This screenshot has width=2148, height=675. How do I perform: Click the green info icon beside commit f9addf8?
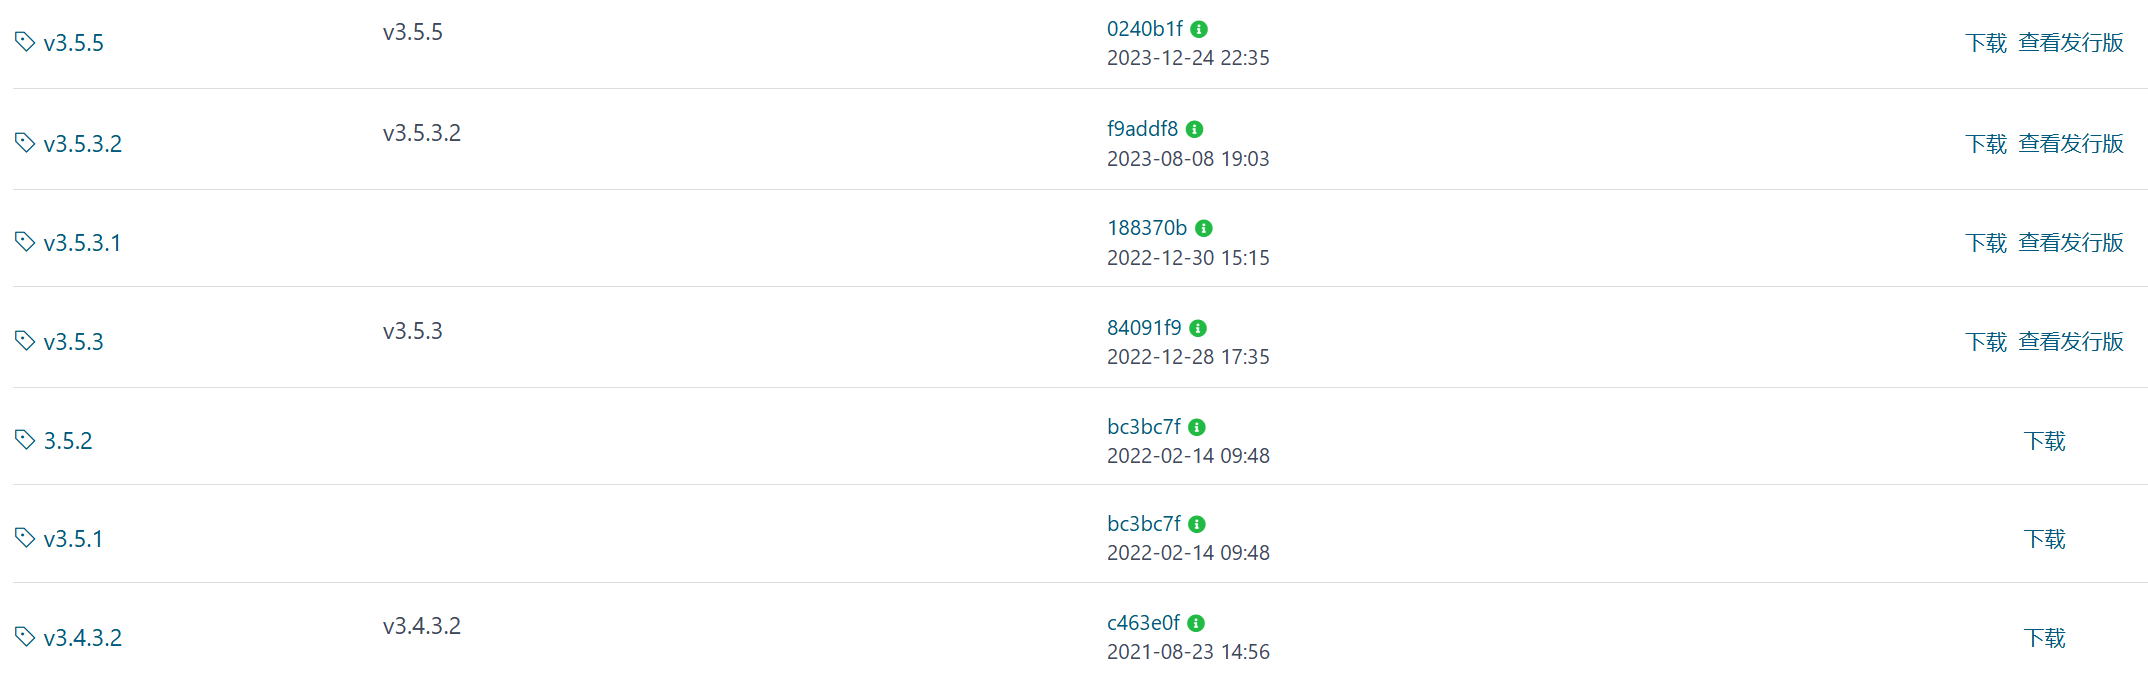pos(1194,130)
